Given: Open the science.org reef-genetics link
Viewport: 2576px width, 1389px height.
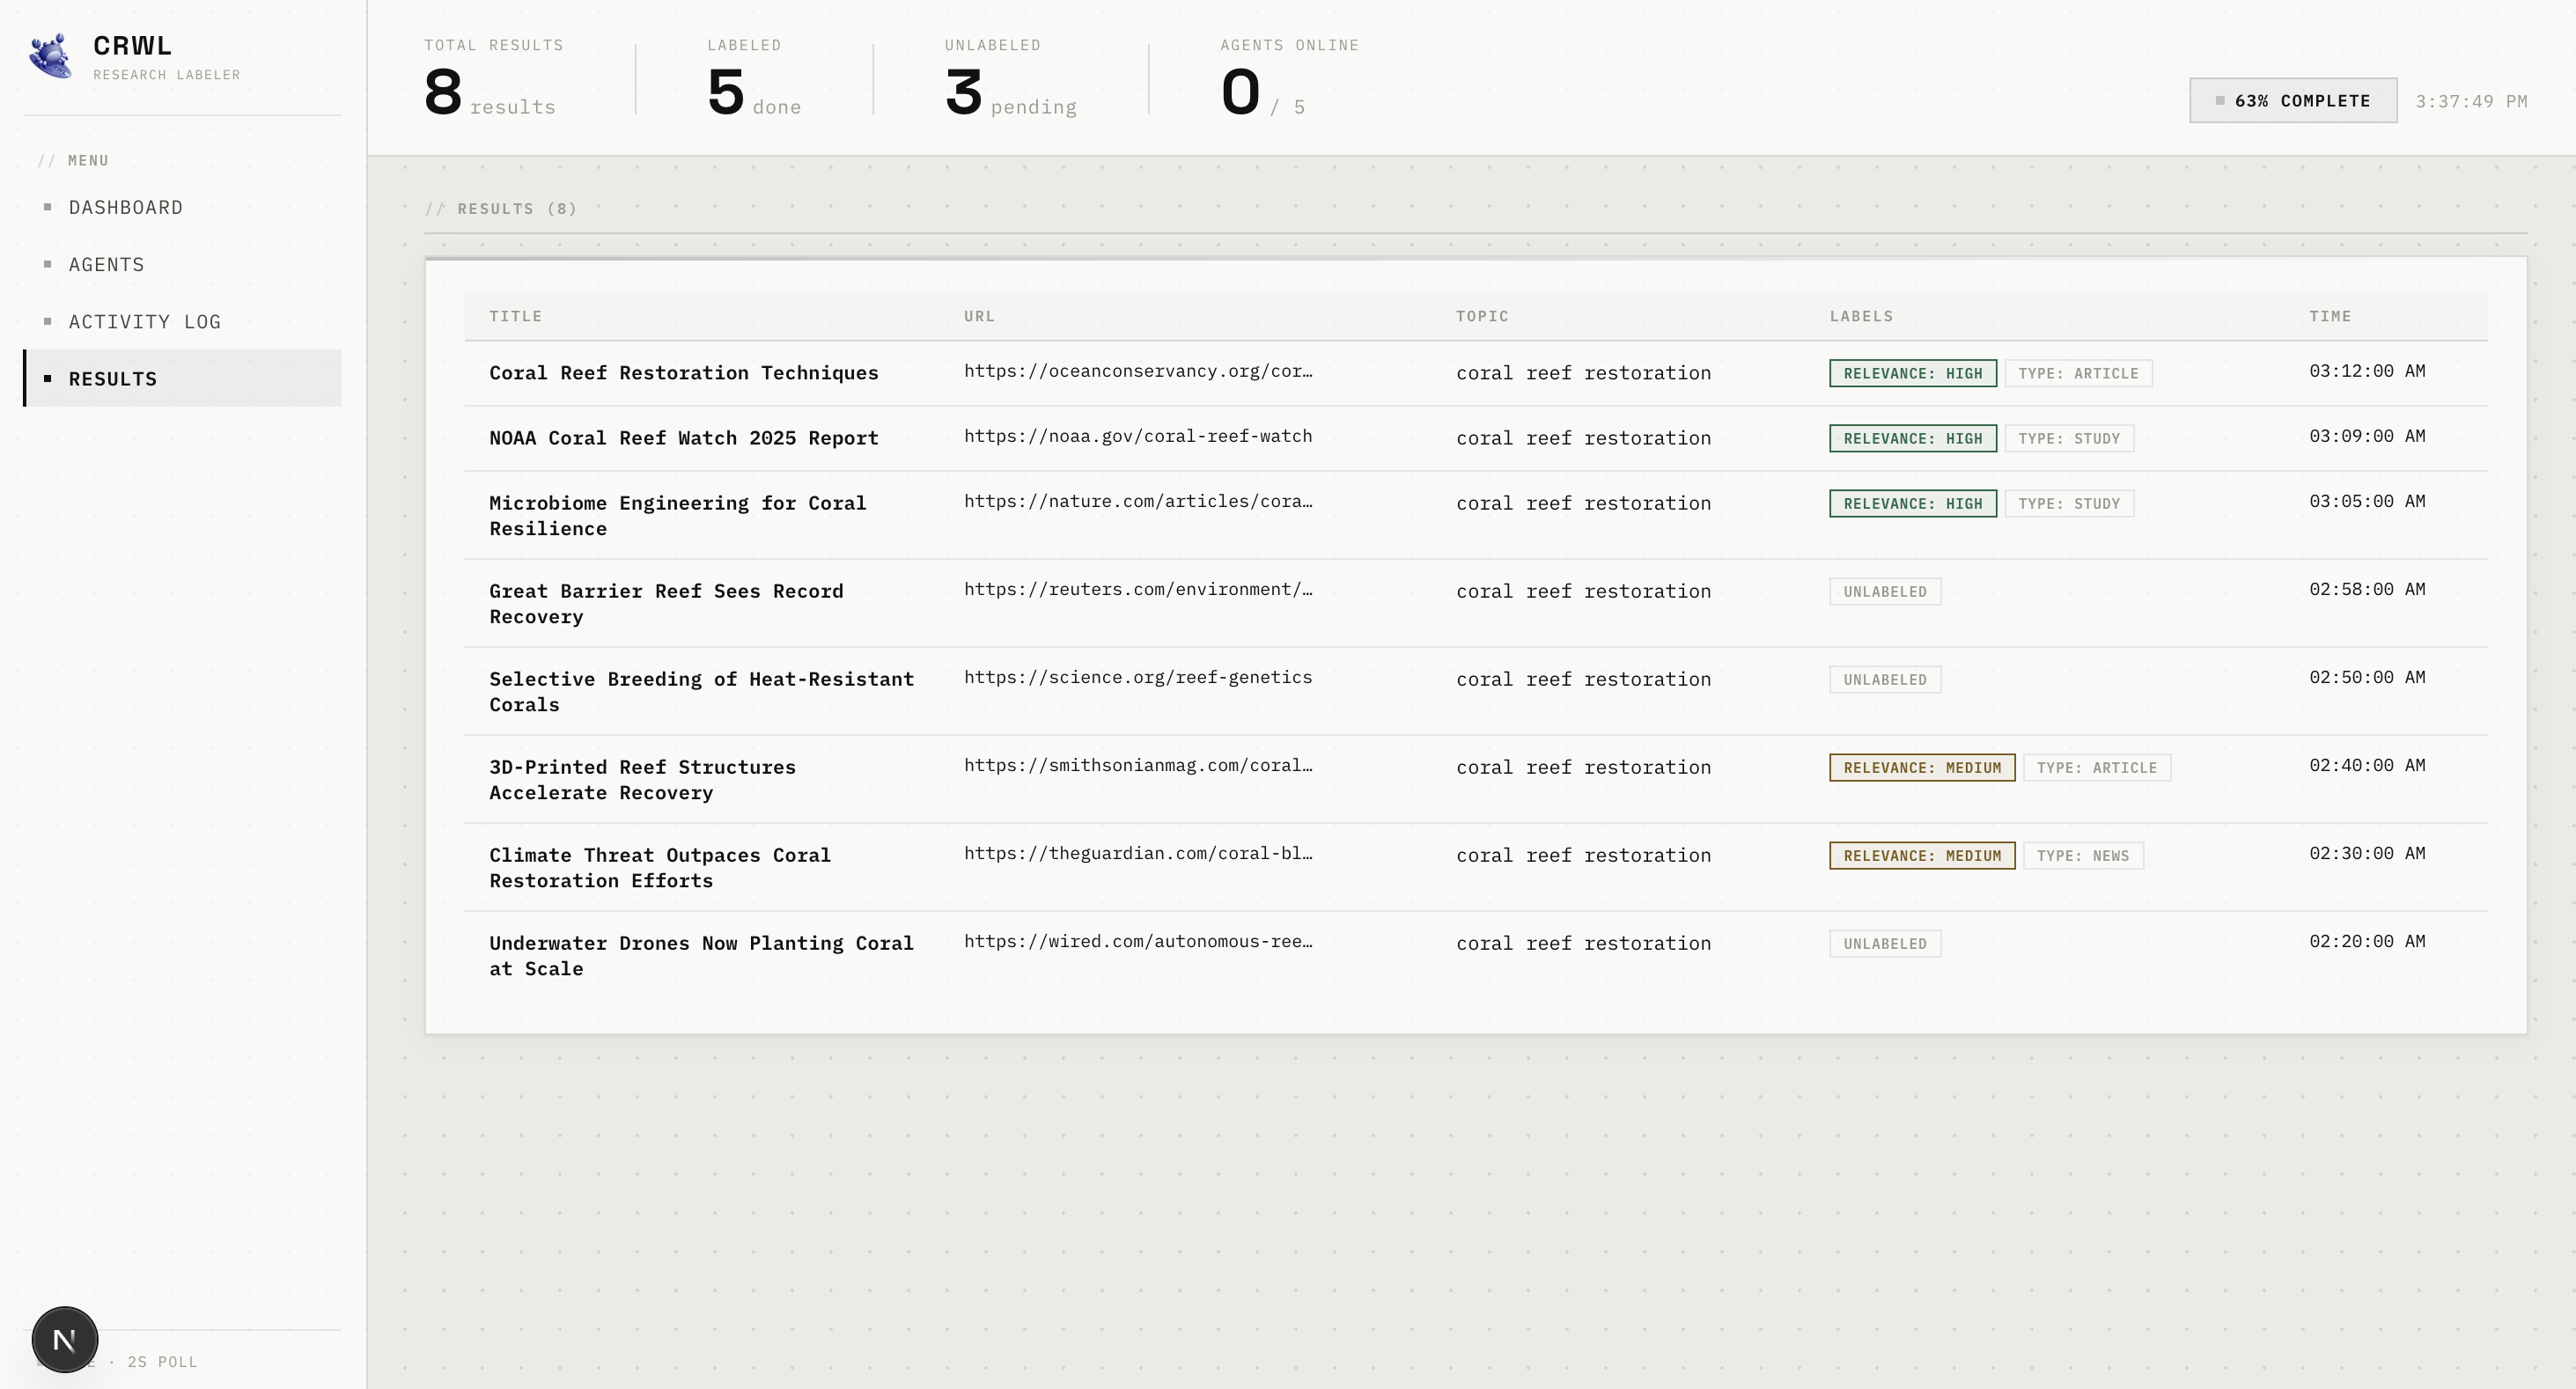Looking at the screenshot, I should click(x=1137, y=677).
